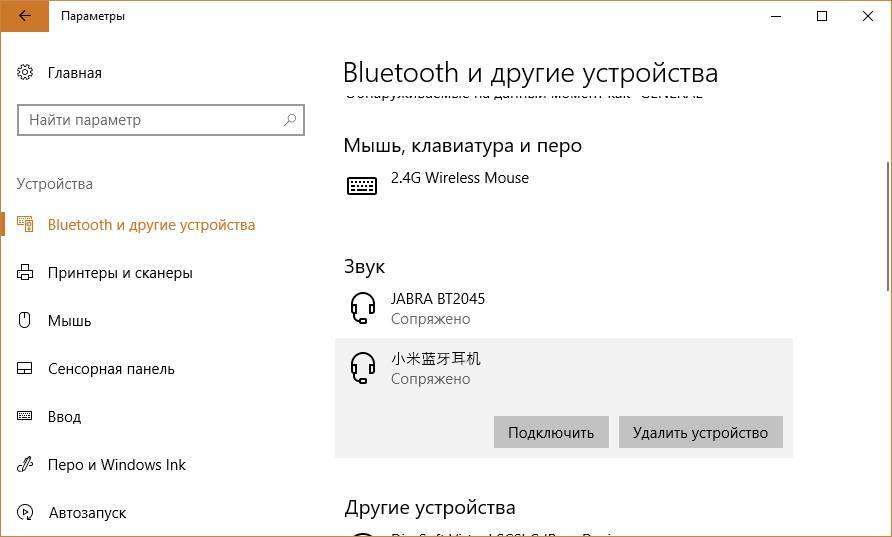Click the mouse icon in sidebar

(26, 321)
